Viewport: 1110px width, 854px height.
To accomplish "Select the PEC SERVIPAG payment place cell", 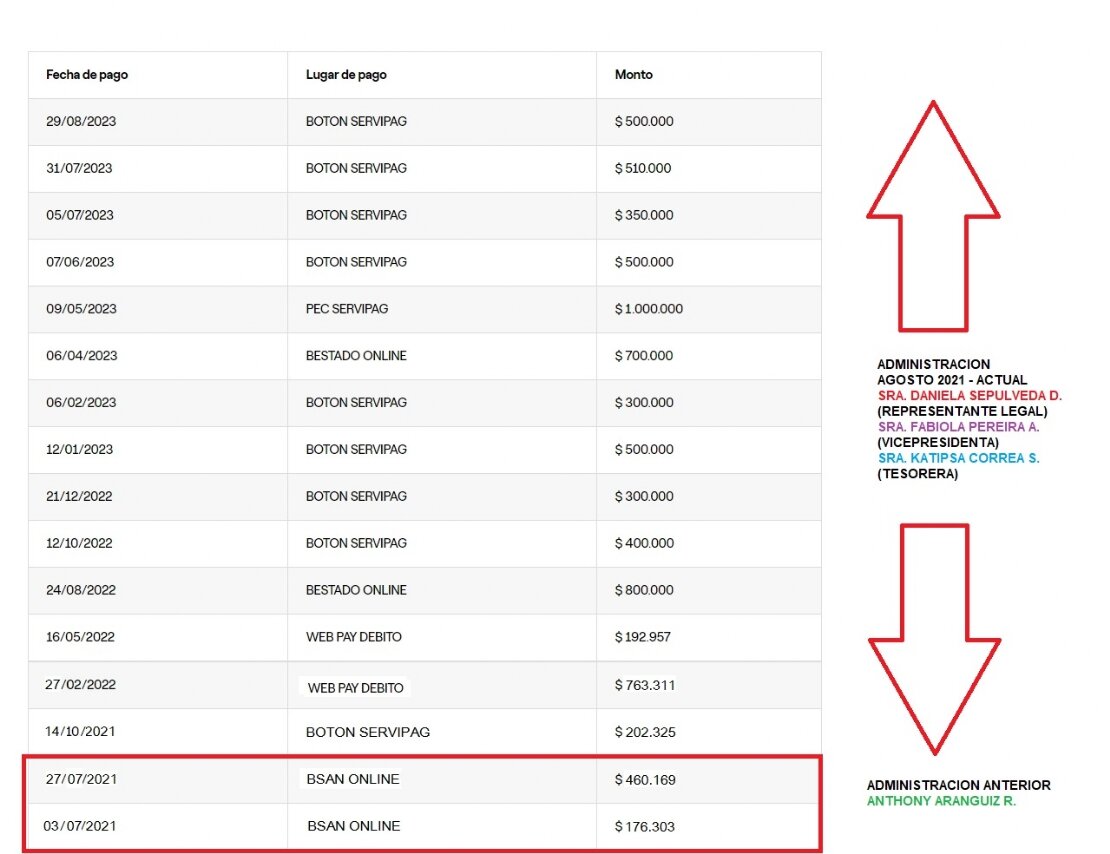I will [x=347, y=309].
